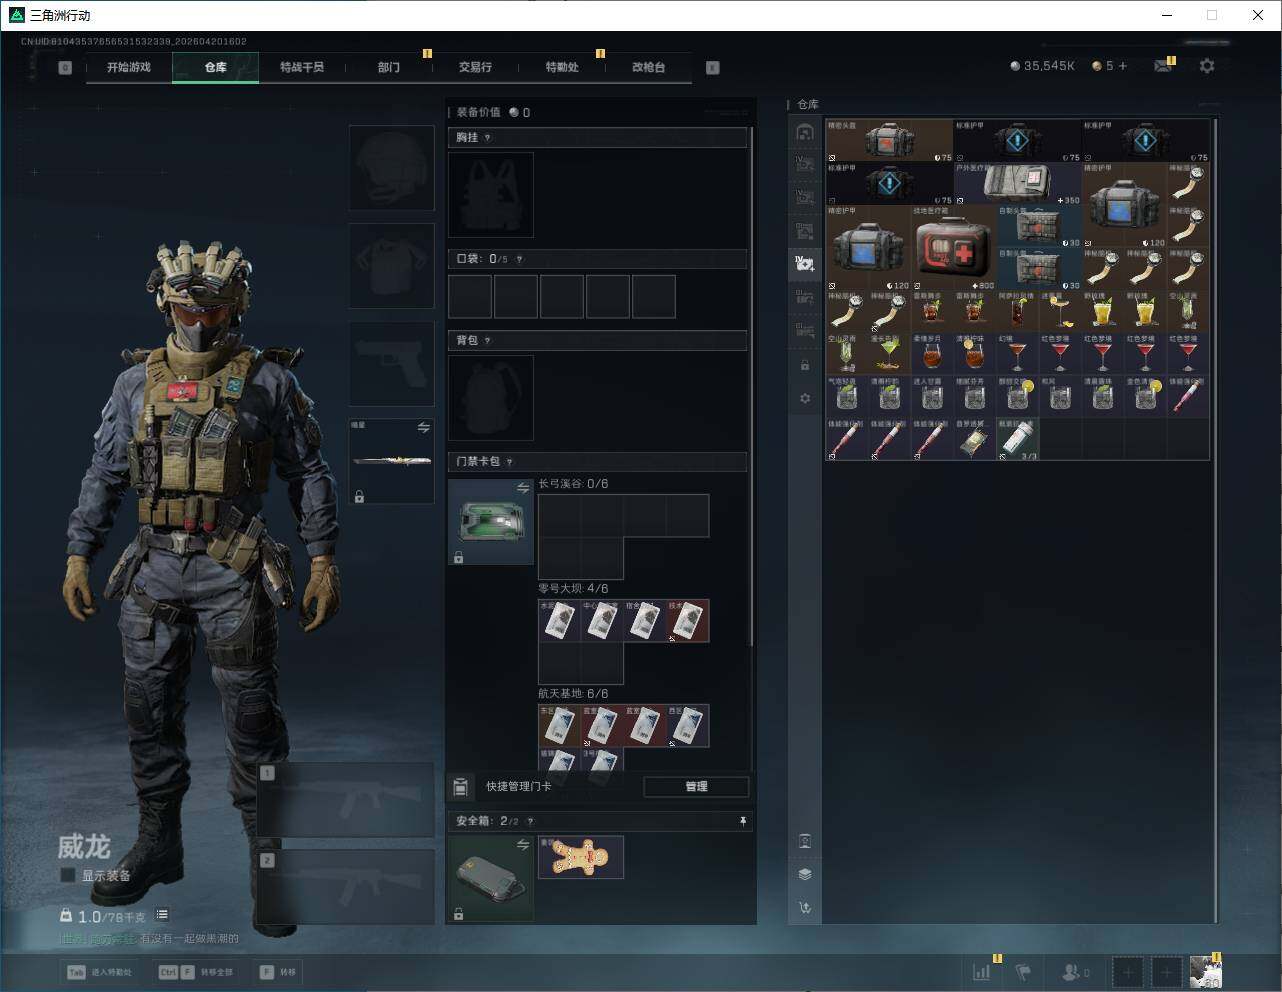Show help for 背包 section
The image size is (1282, 992).
487,341
